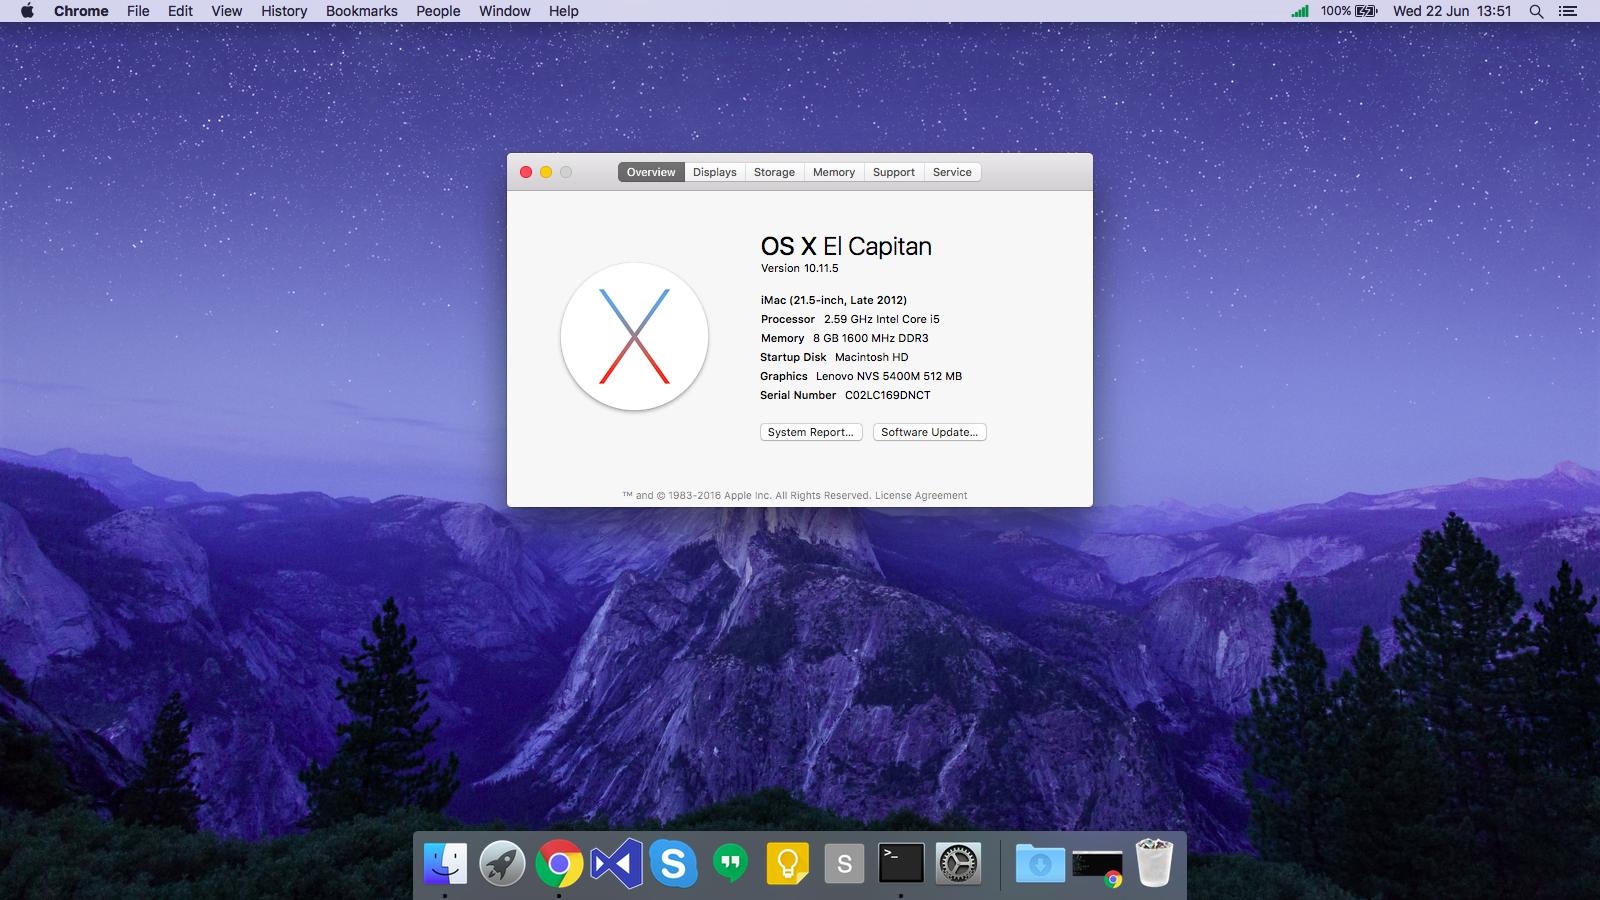Switch to the Support tab
1600x900 pixels.
click(x=894, y=172)
